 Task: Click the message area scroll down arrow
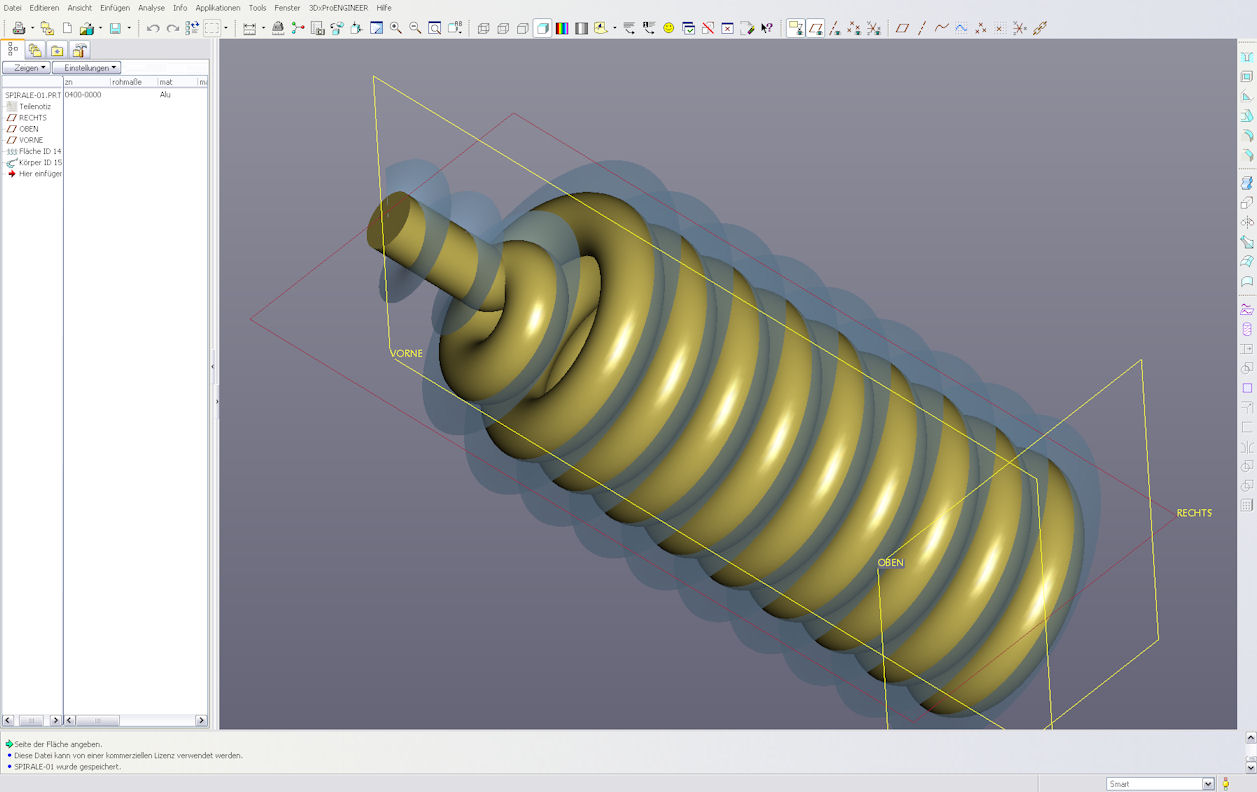(1251, 766)
